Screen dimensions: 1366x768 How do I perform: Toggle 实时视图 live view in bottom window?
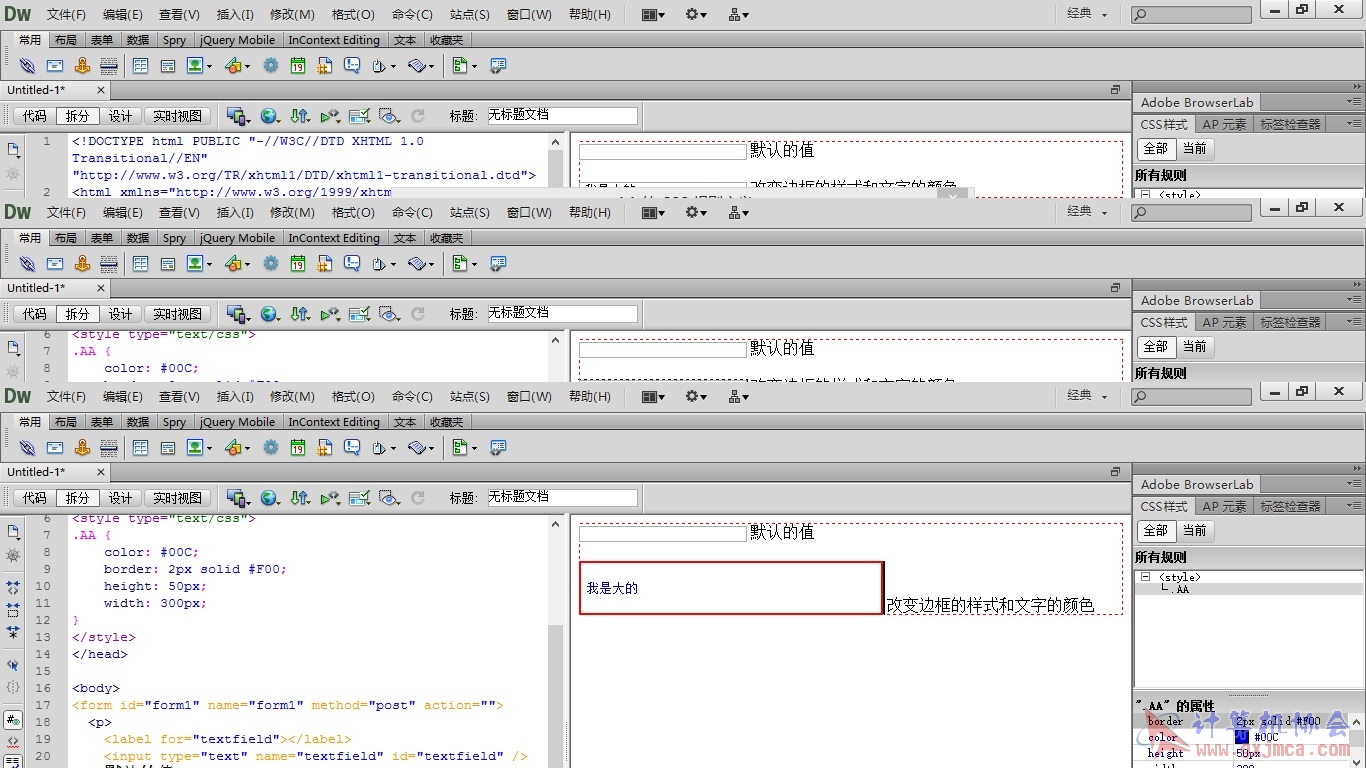click(x=177, y=497)
